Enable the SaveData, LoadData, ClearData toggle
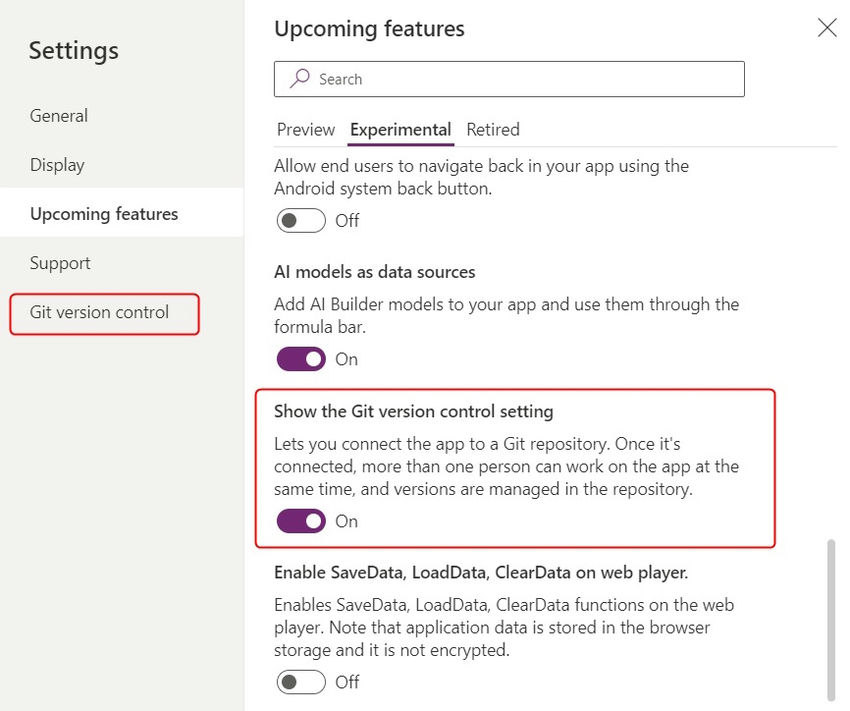This screenshot has width=850, height=711. [x=301, y=682]
